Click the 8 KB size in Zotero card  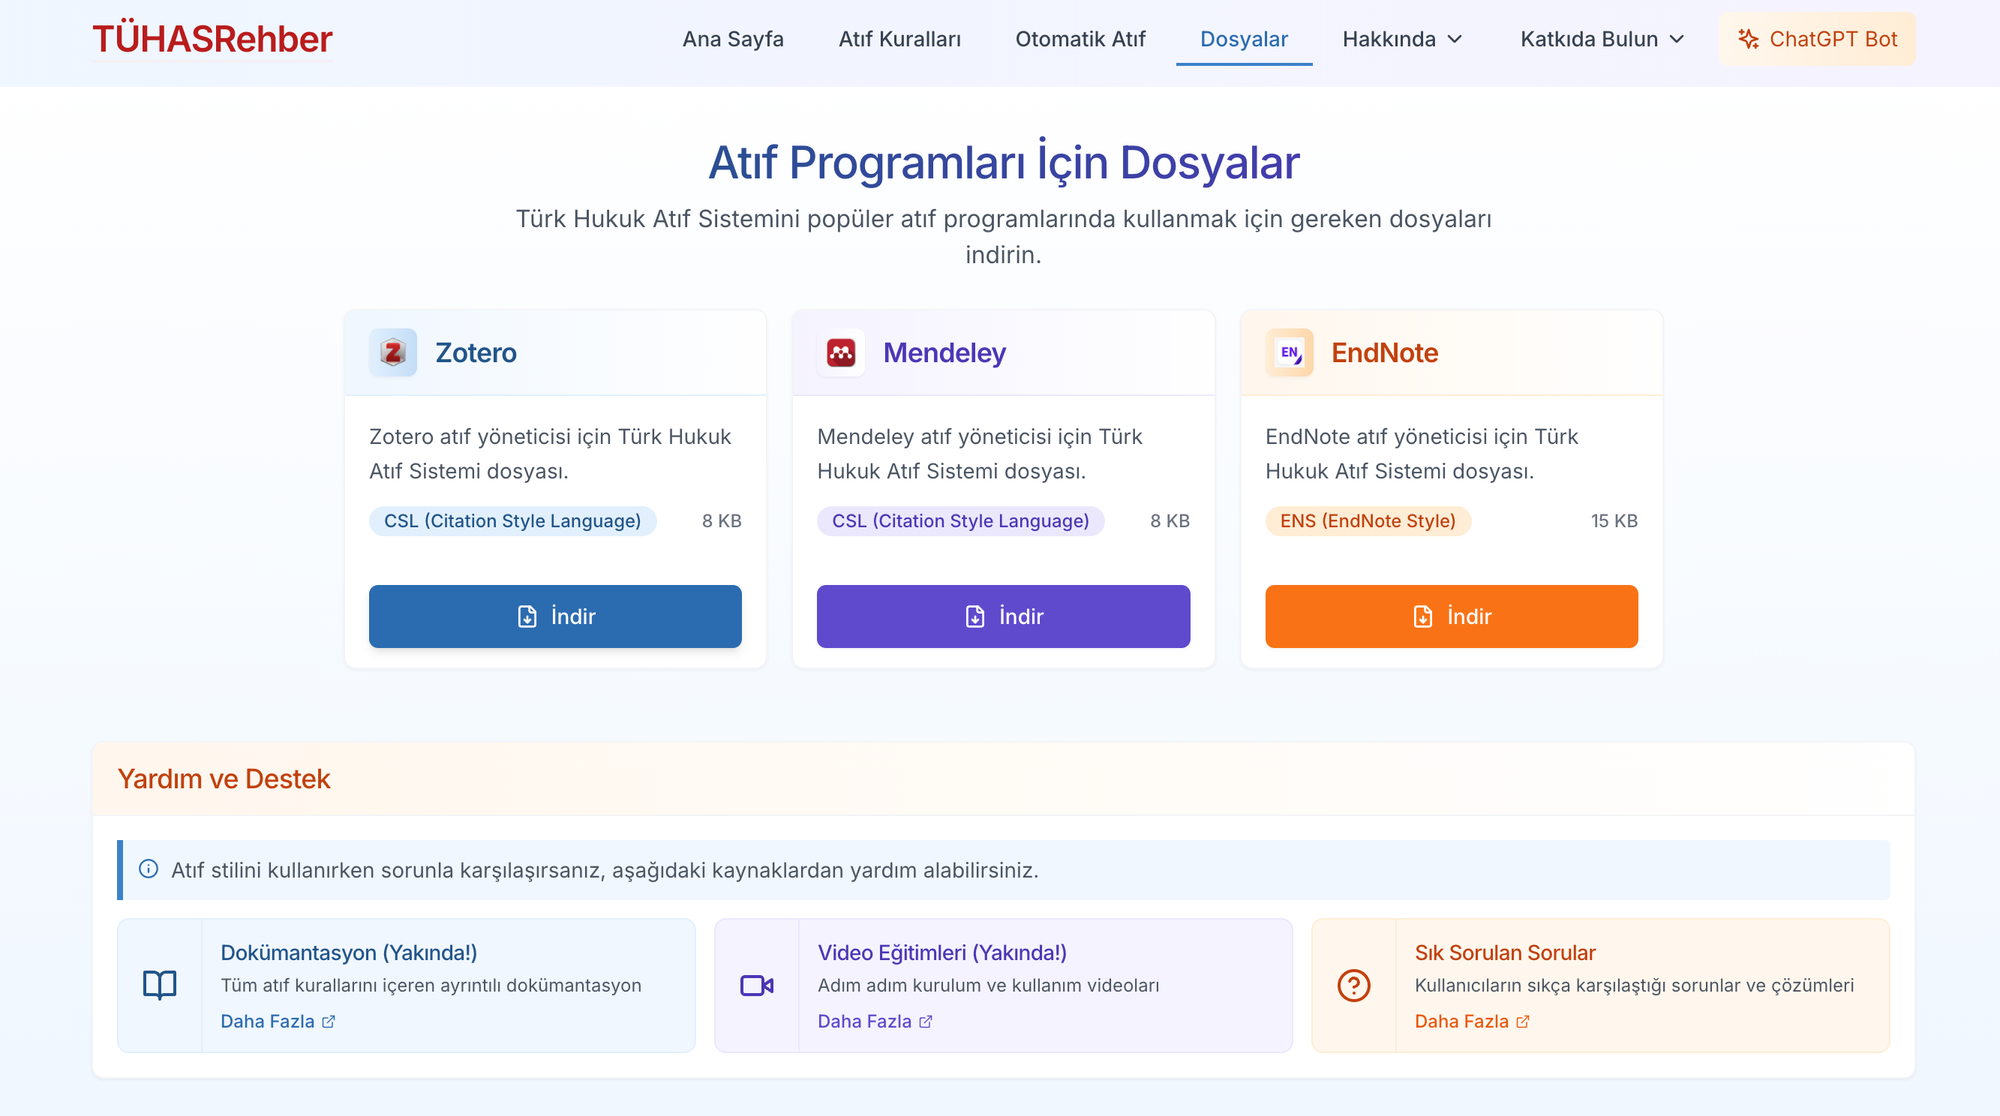[x=721, y=521]
